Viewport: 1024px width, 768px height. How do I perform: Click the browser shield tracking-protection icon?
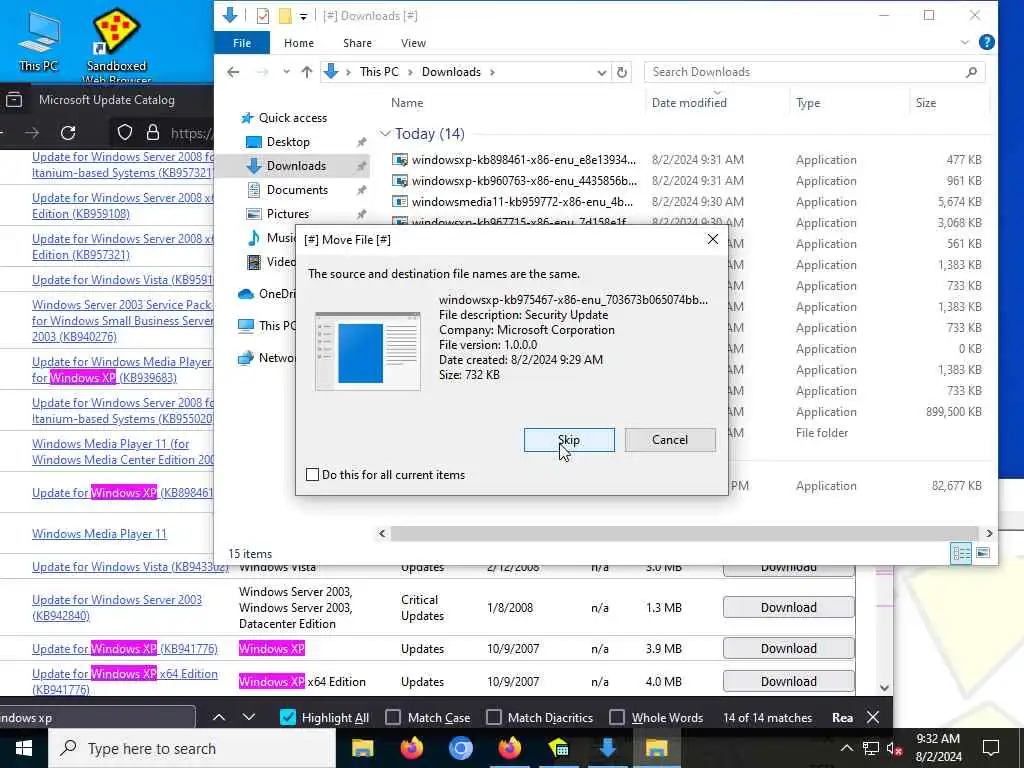click(125, 133)
